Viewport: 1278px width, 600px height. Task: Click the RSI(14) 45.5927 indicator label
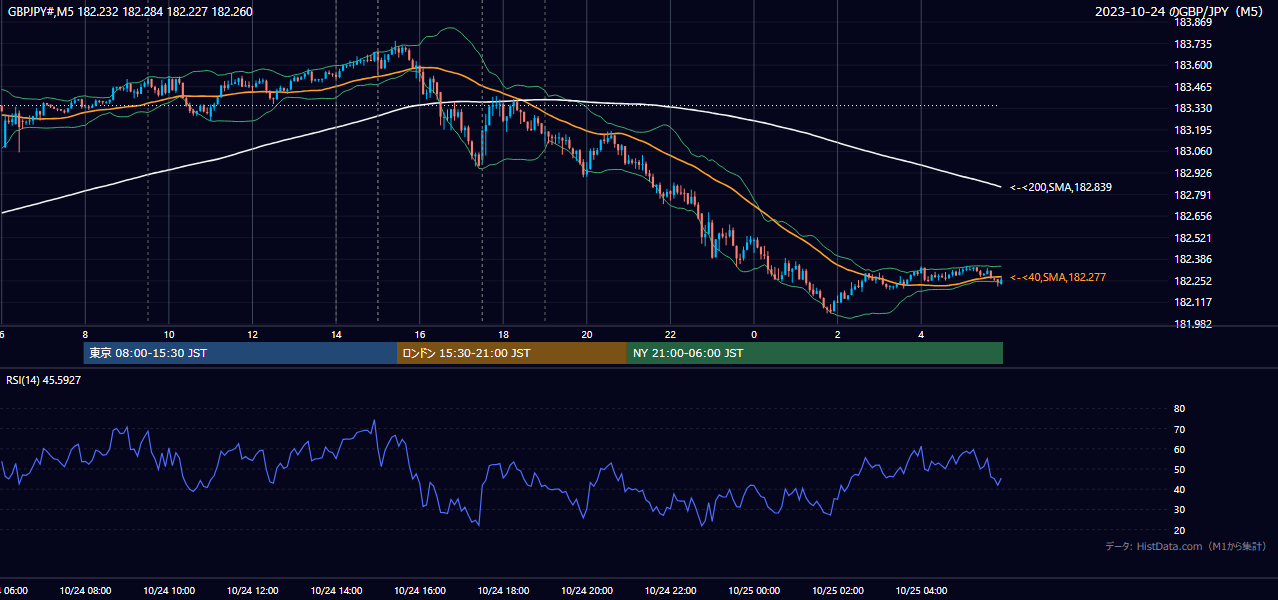[x=44, y=380]
